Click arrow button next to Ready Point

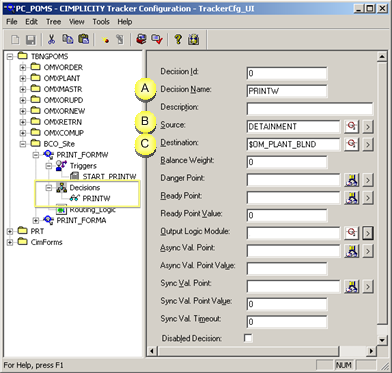(368, 198)
